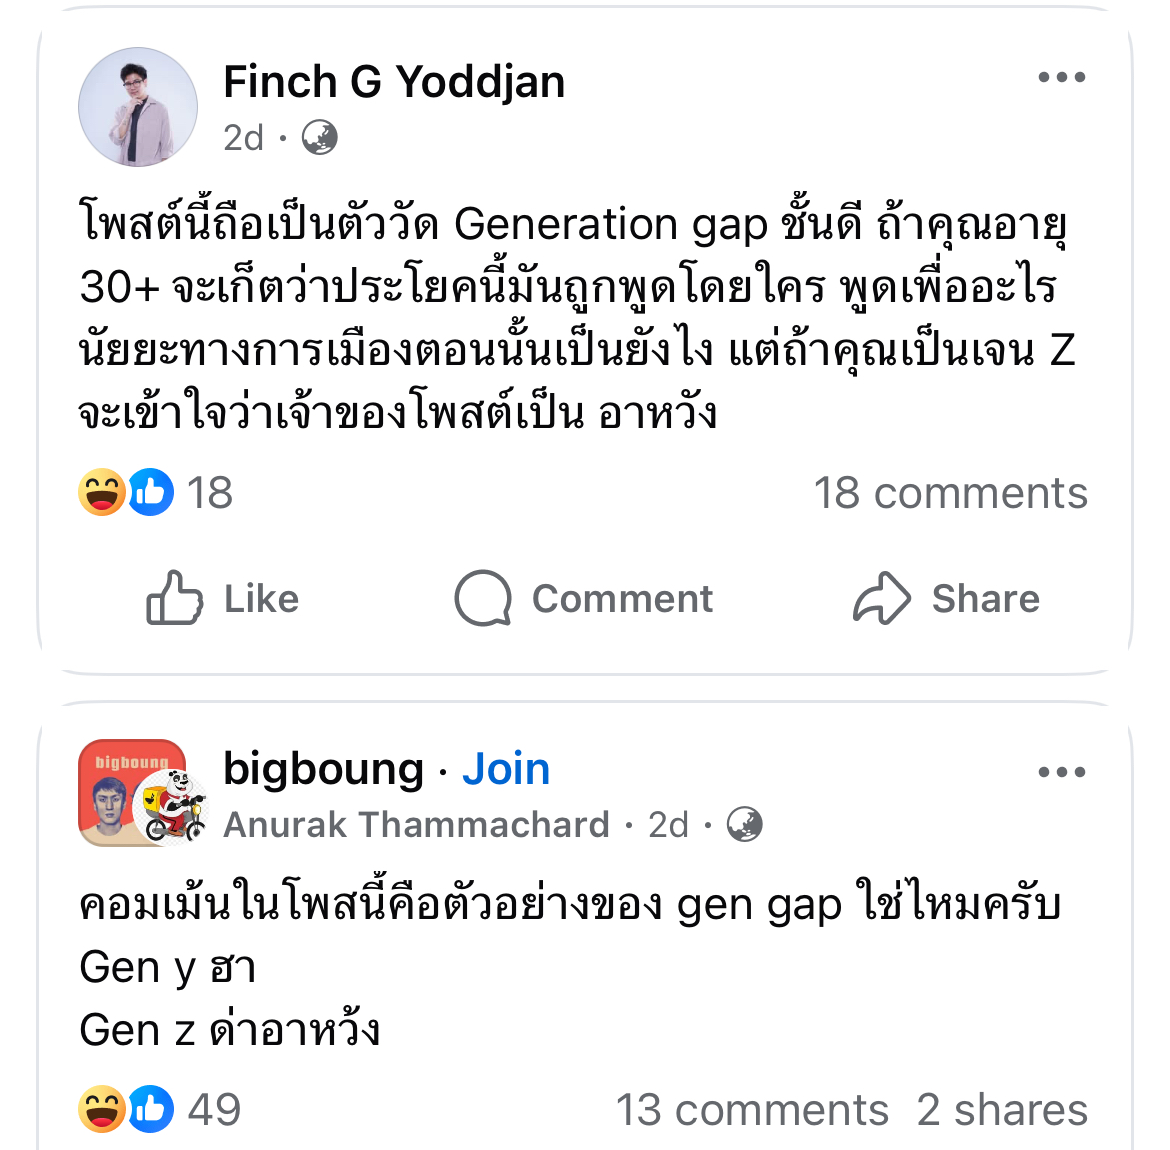This screenshot has width=1170, height=1150.
Task: Open Finch G Yoddjan's profile picture
Action: [x=138, y=107]
